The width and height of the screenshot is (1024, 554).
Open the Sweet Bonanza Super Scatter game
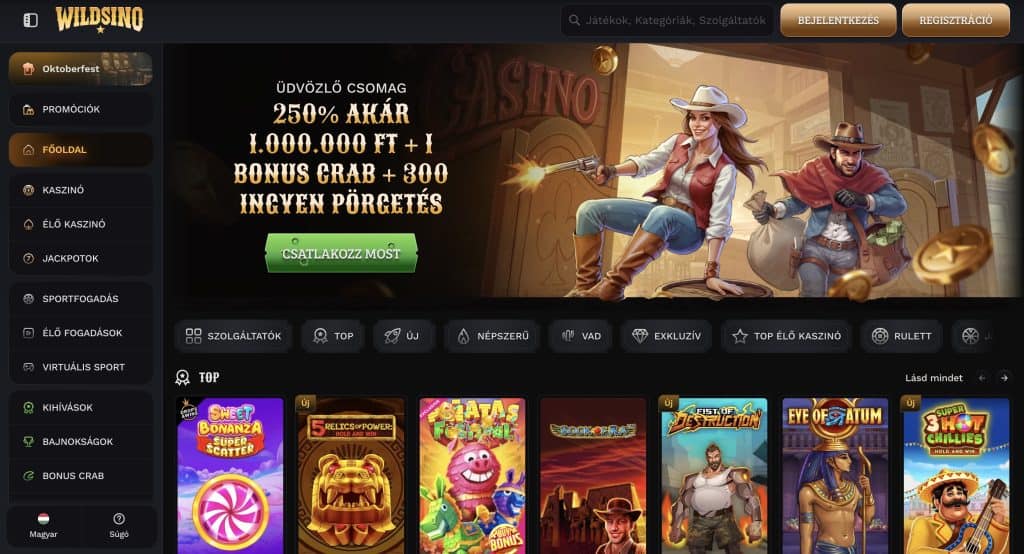pyautogui.click(x=230, y=476)
